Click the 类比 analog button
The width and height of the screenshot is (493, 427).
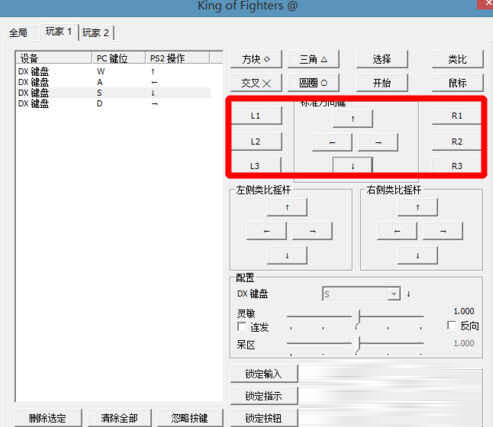point(457,59)
